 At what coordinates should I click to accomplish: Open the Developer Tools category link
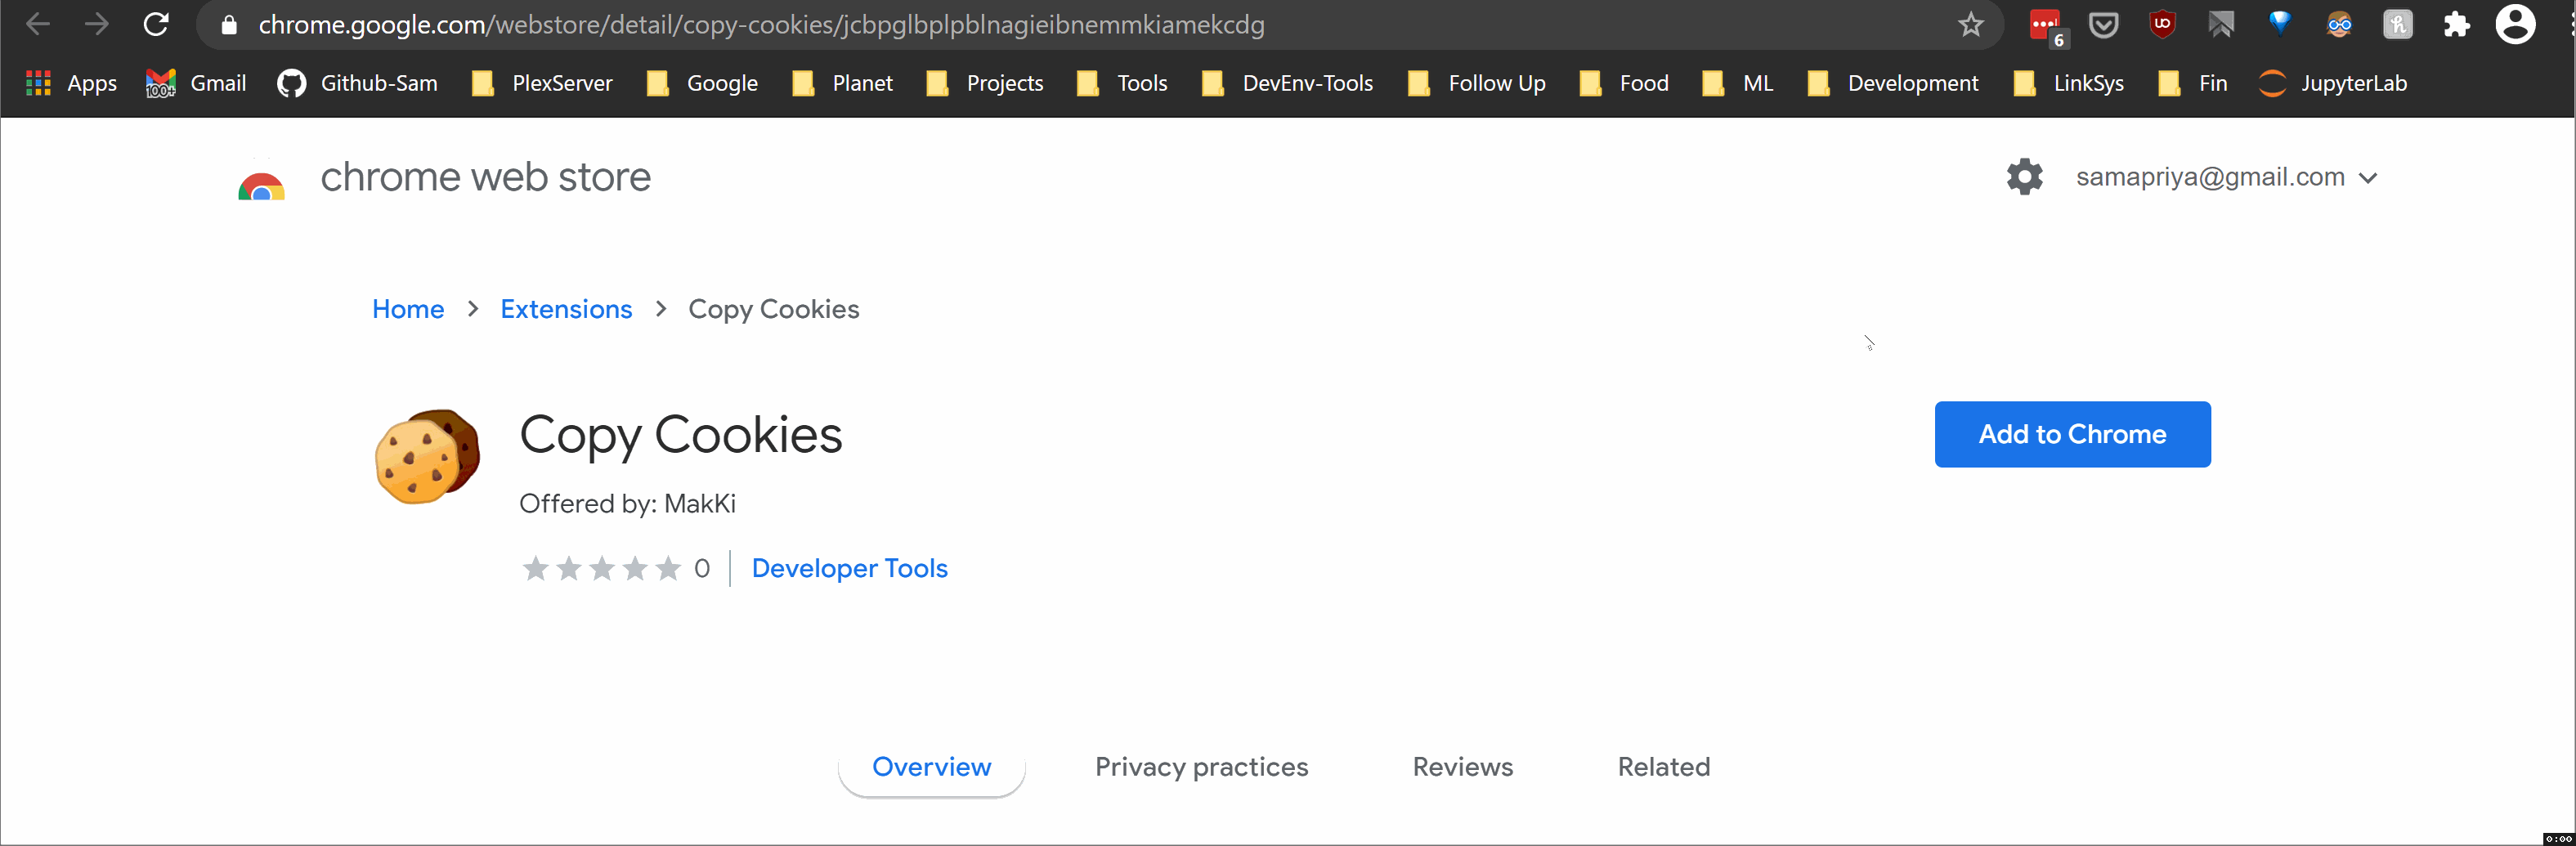point(849,568)
